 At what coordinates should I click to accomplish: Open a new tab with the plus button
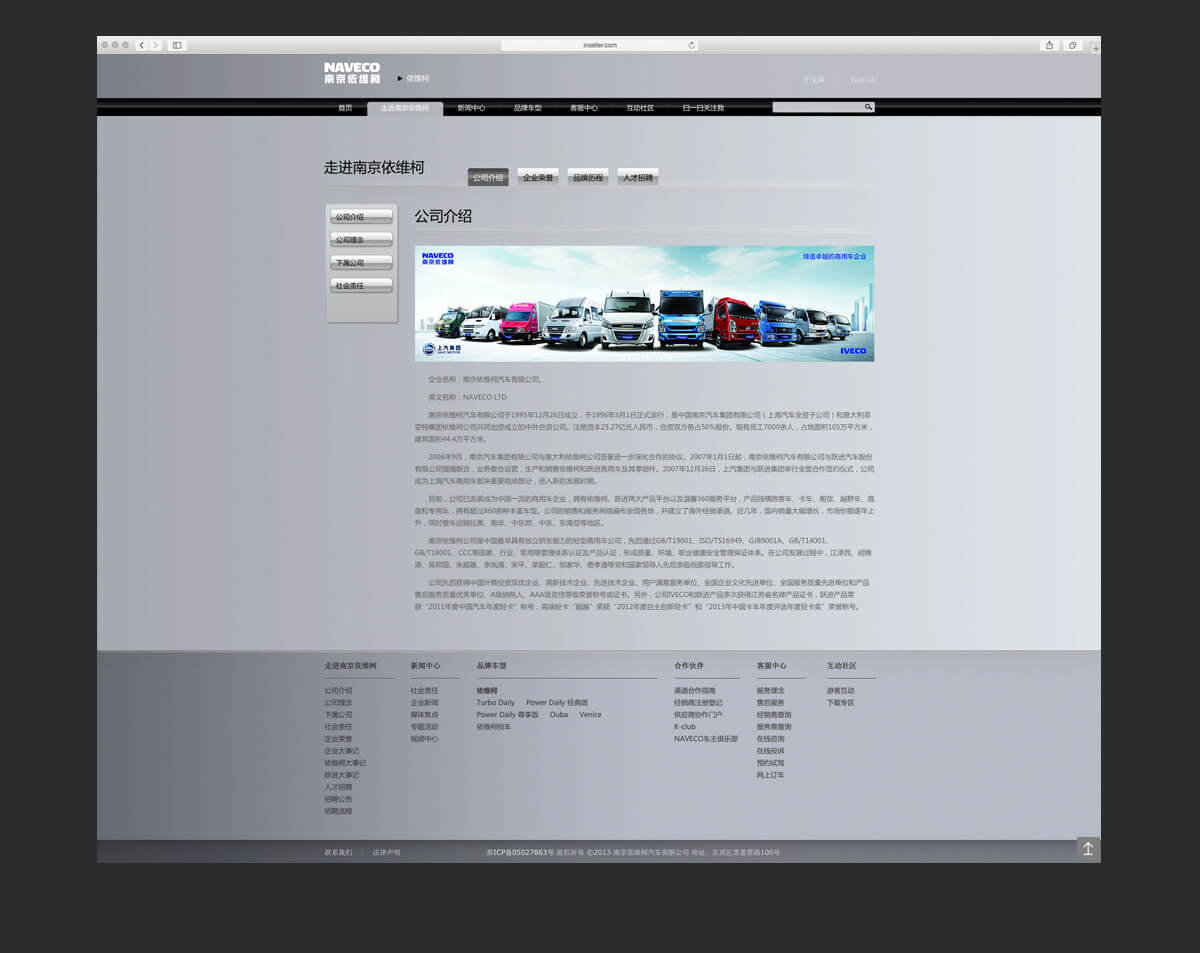(x=1096, y=47)
